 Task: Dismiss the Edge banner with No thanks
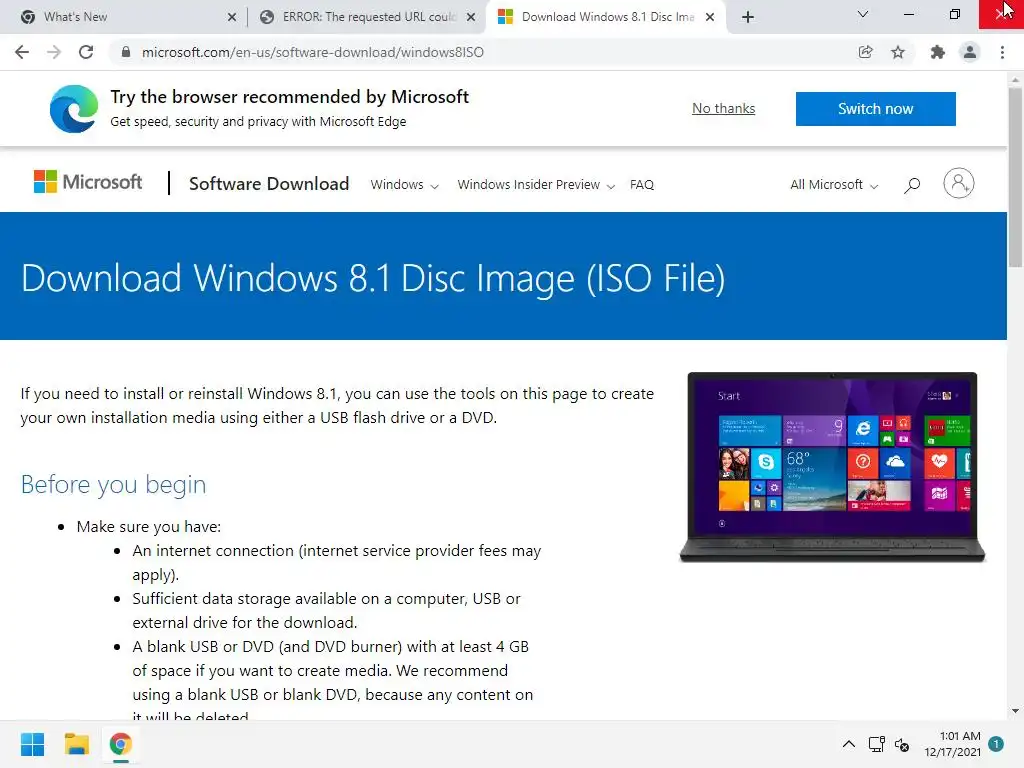click(724, 108)
